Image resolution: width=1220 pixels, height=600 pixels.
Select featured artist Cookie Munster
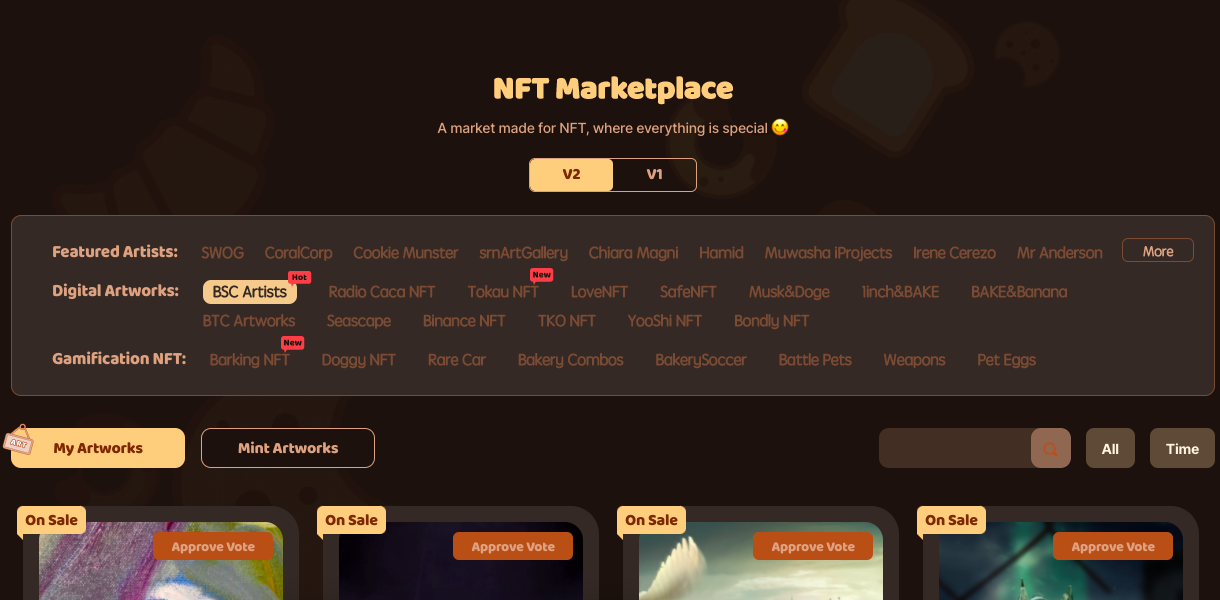[405, 253]
